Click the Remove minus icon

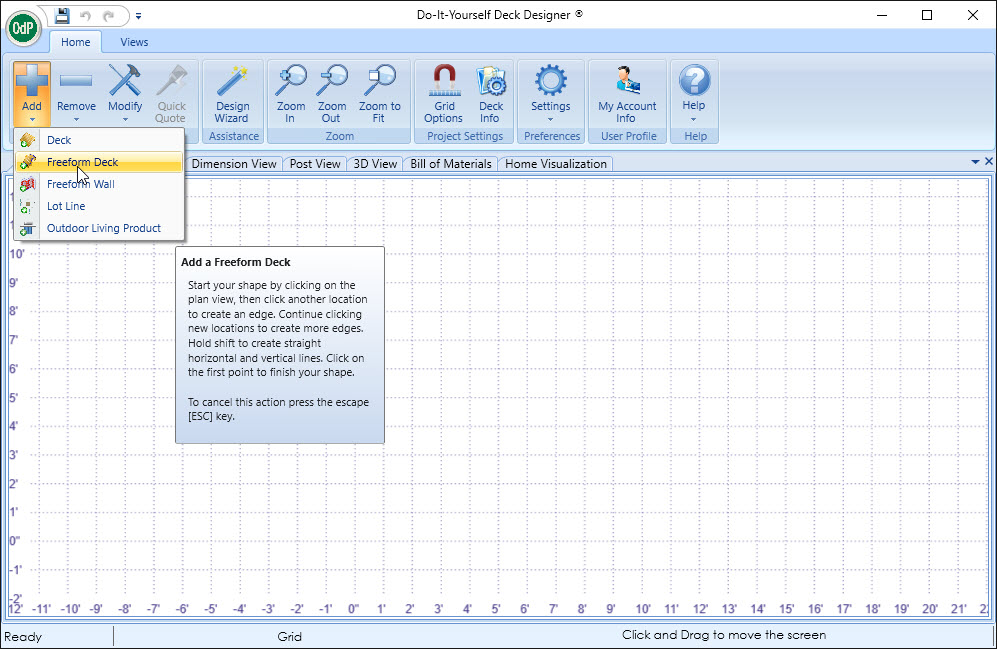point(76,80)
